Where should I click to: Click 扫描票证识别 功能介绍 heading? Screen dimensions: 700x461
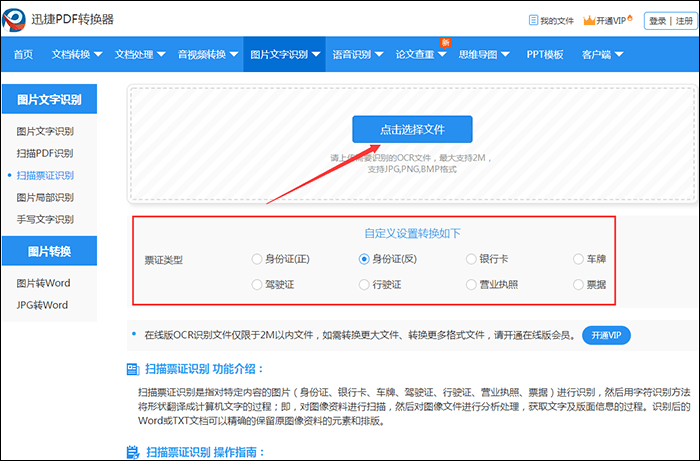click(204, 369)
